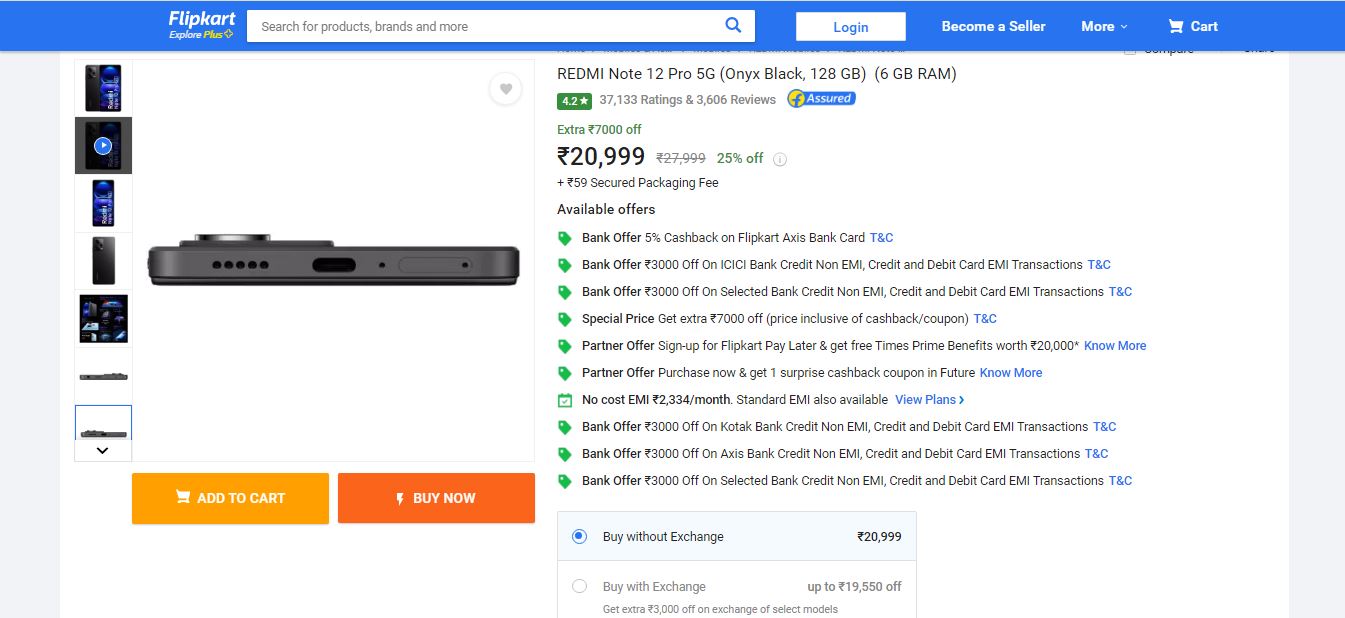Click Become a Seller link
The image size is (1345, 618).
[x=993, y=26]
